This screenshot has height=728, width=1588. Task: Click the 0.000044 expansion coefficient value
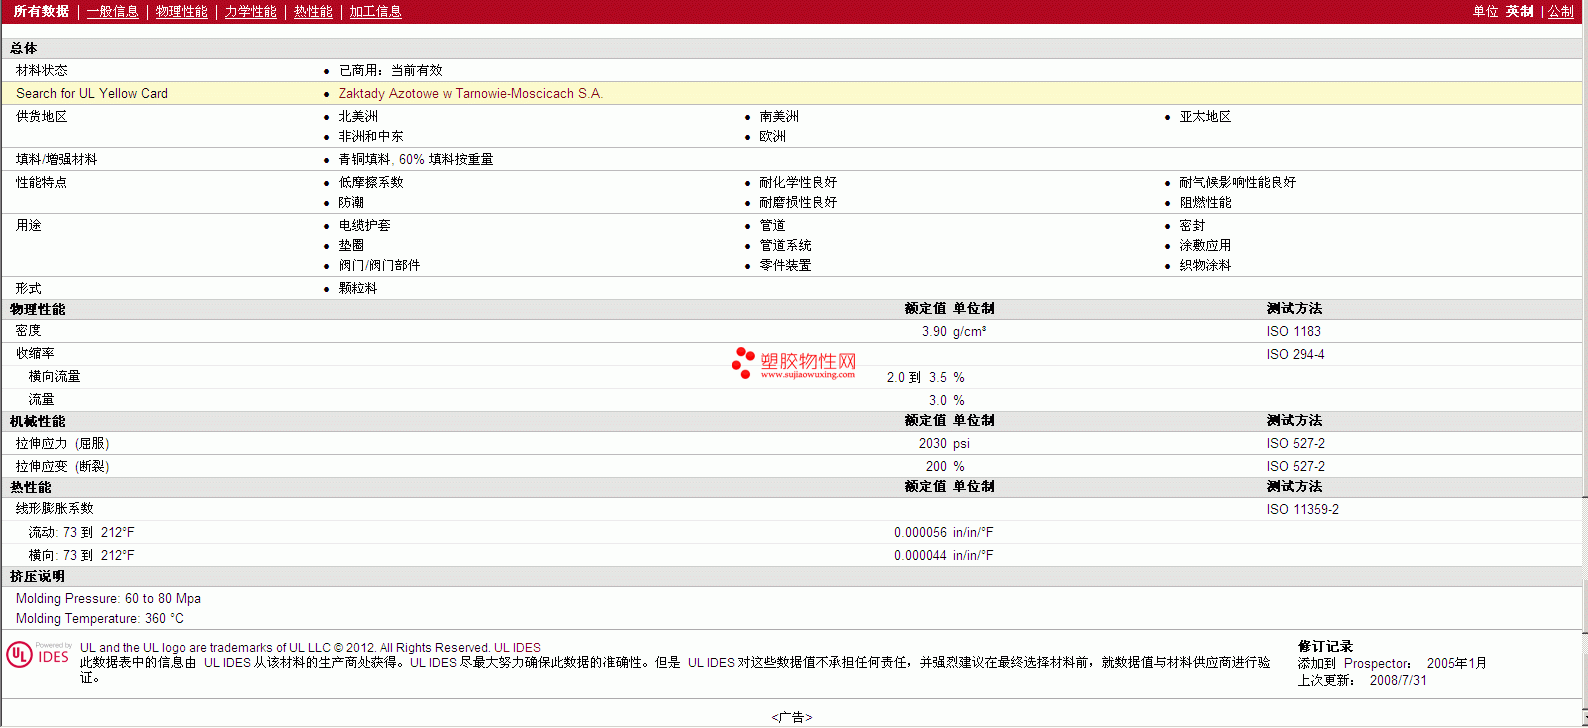tap(920, 555)
